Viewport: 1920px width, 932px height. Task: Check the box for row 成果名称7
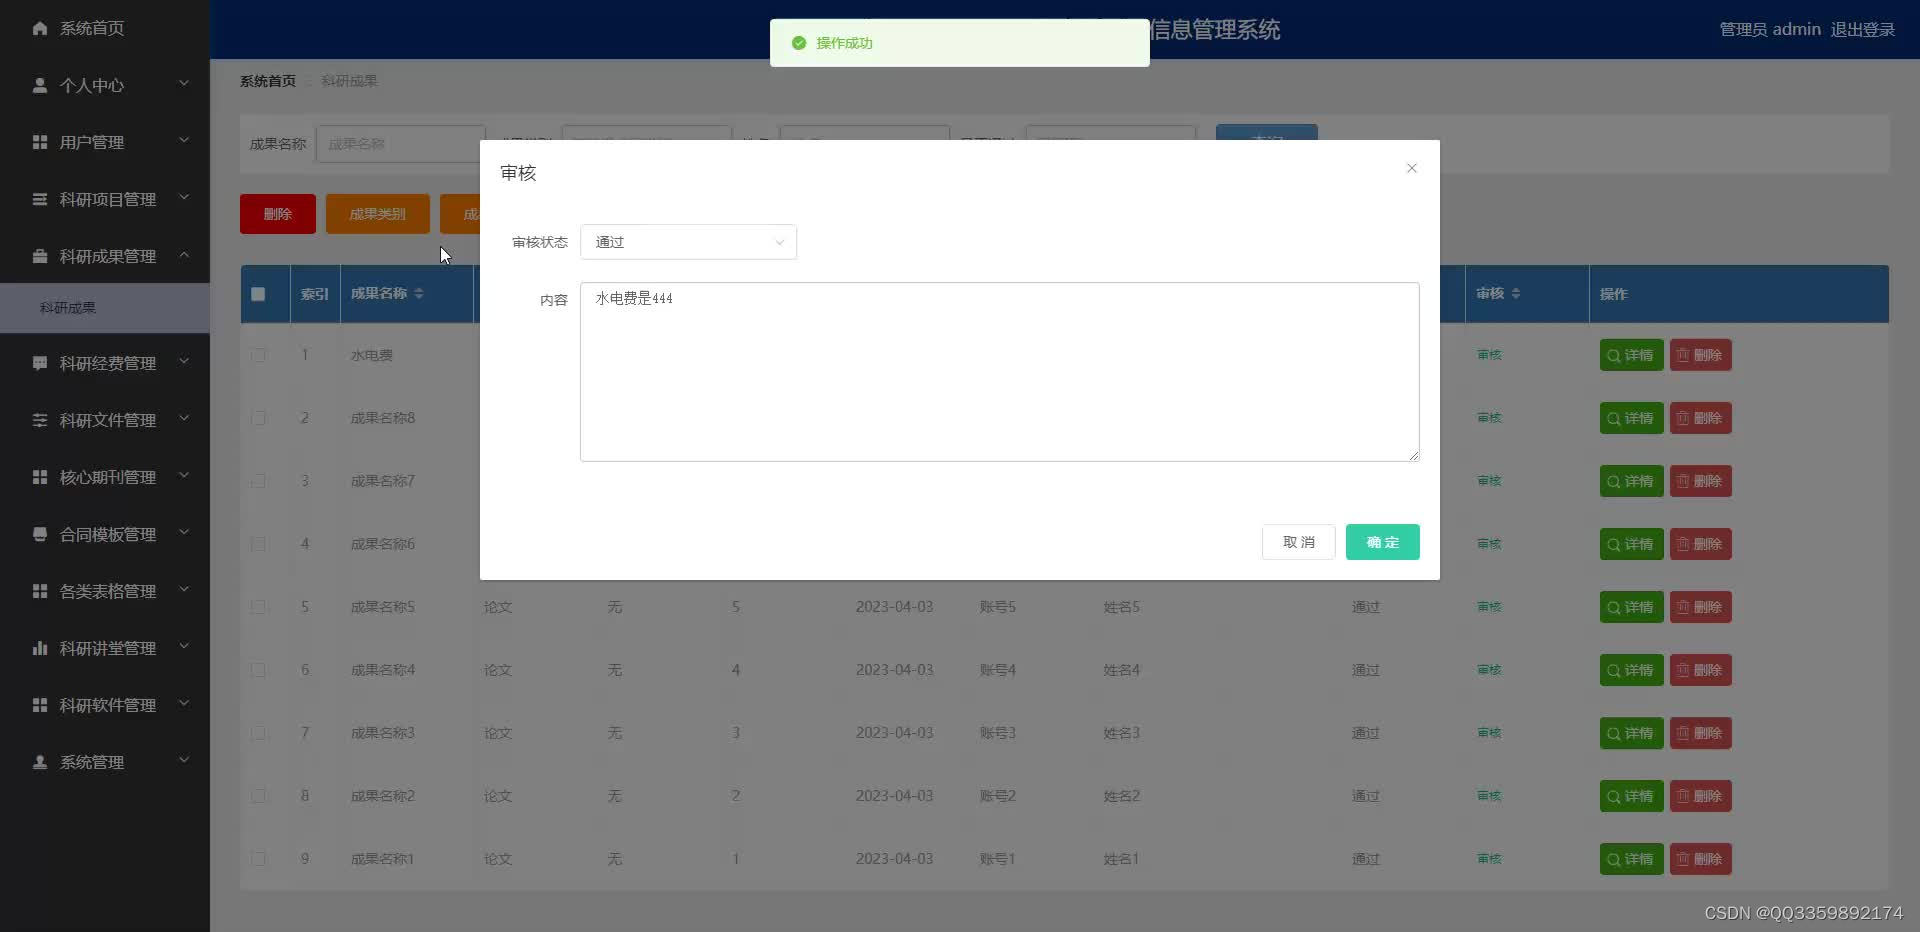[258, 481]
